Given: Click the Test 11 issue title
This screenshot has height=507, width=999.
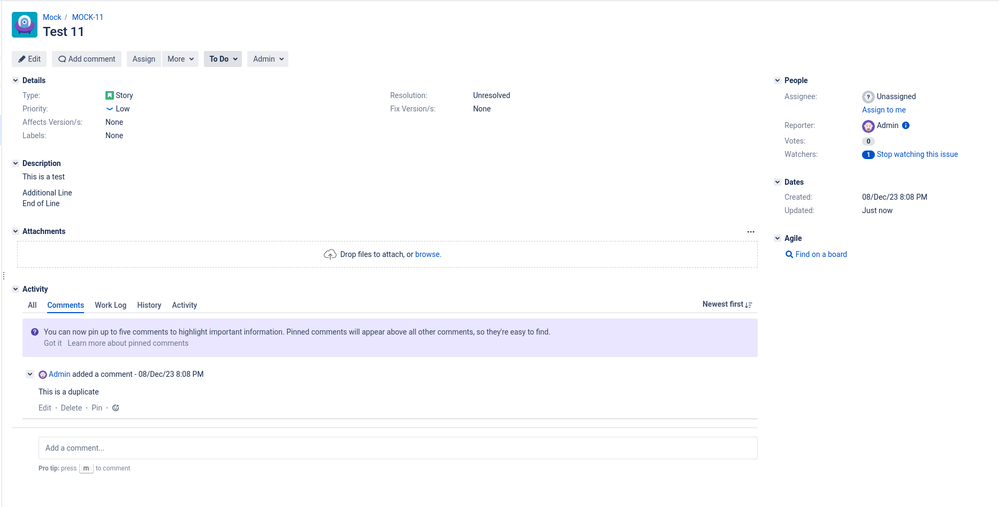Looking at the screenshot, I should pos(63,31).
